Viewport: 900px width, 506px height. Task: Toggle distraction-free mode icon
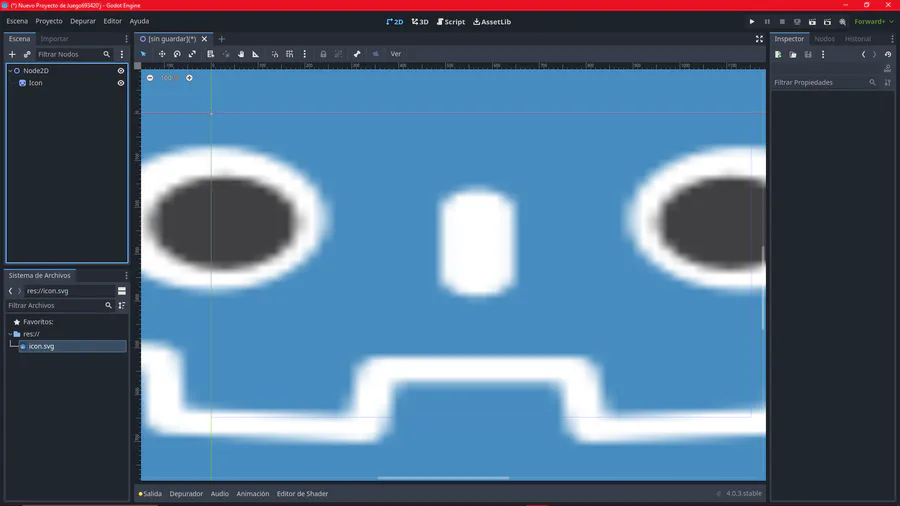[x=759, y=39]
